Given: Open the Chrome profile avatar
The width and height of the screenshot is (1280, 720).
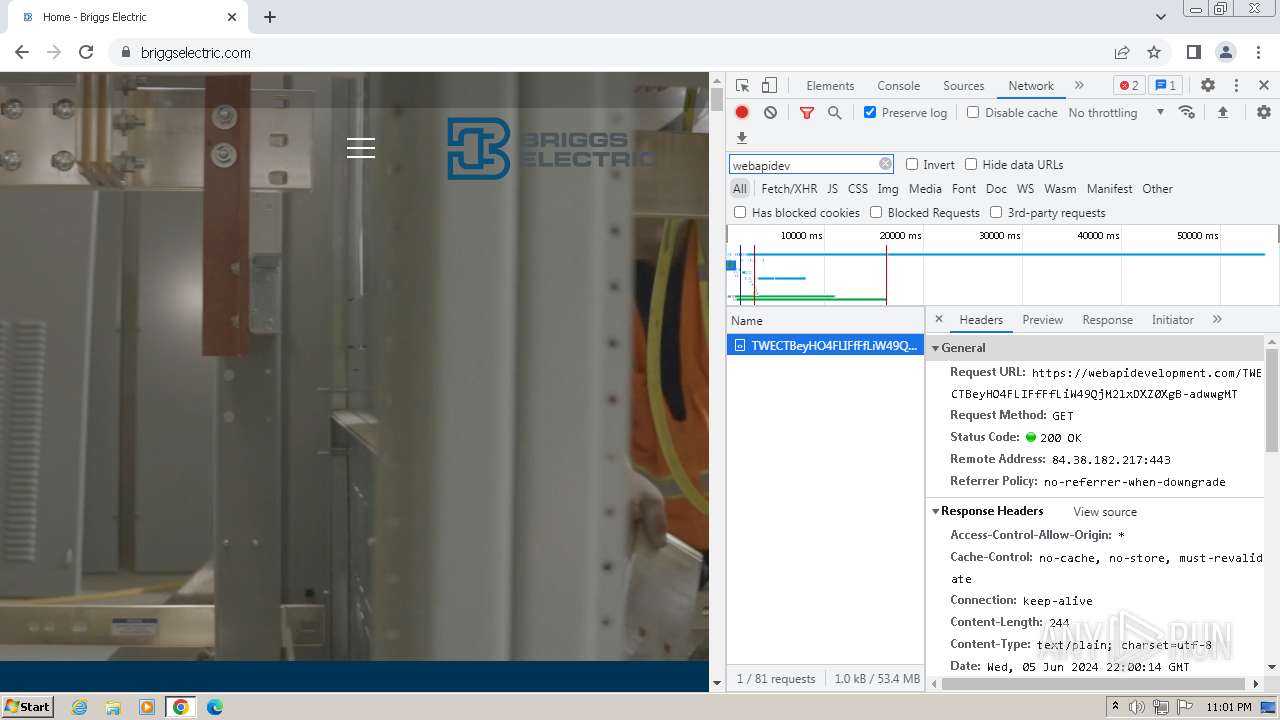Looking at the screenshot, I should (x=1226, y=52).
